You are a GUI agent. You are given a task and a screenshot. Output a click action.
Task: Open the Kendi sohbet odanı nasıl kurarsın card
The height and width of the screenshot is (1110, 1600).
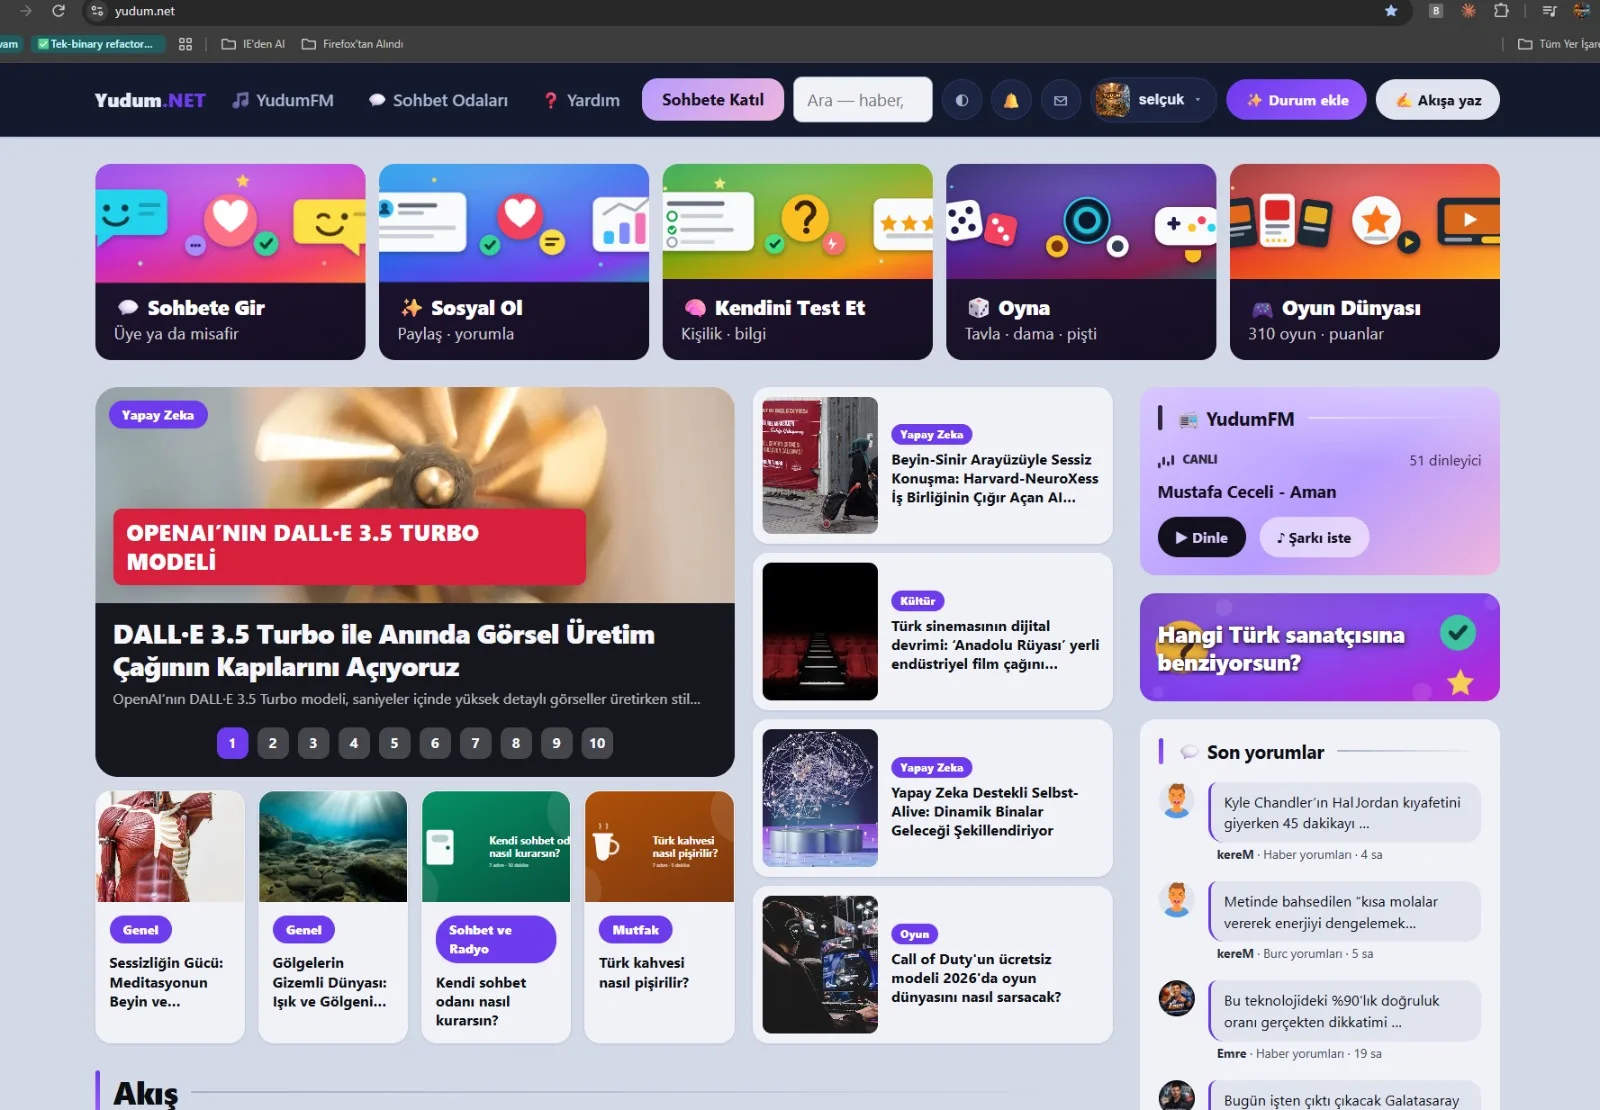pos(496,917)
